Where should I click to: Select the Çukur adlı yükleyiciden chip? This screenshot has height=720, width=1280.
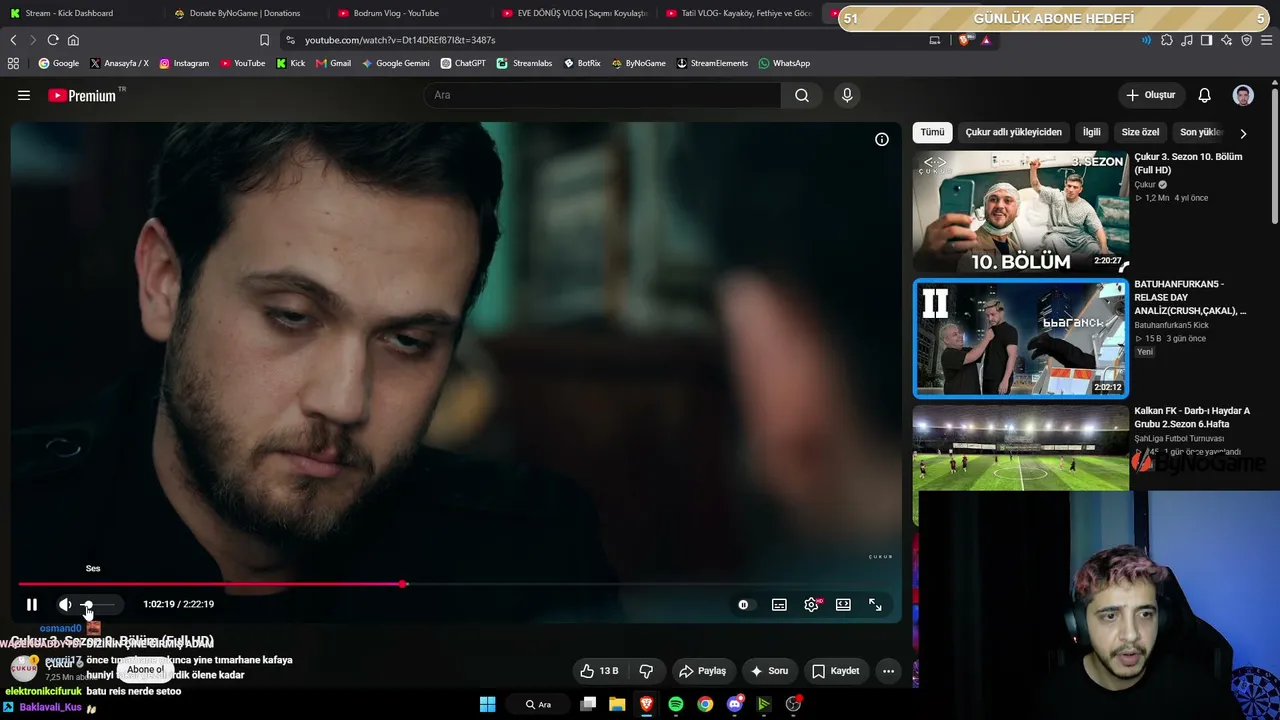click(x=1013, y=132)
